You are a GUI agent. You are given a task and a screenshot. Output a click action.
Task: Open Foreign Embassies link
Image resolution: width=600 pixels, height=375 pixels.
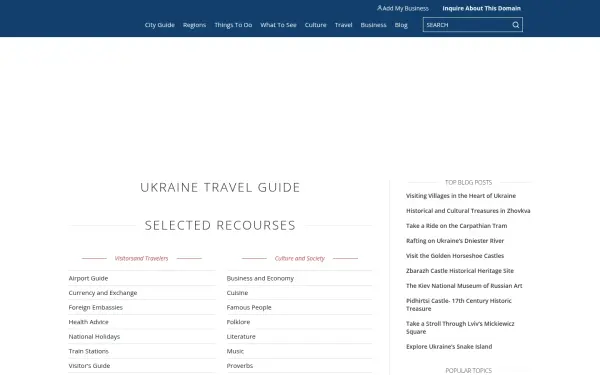coord(96,307)
